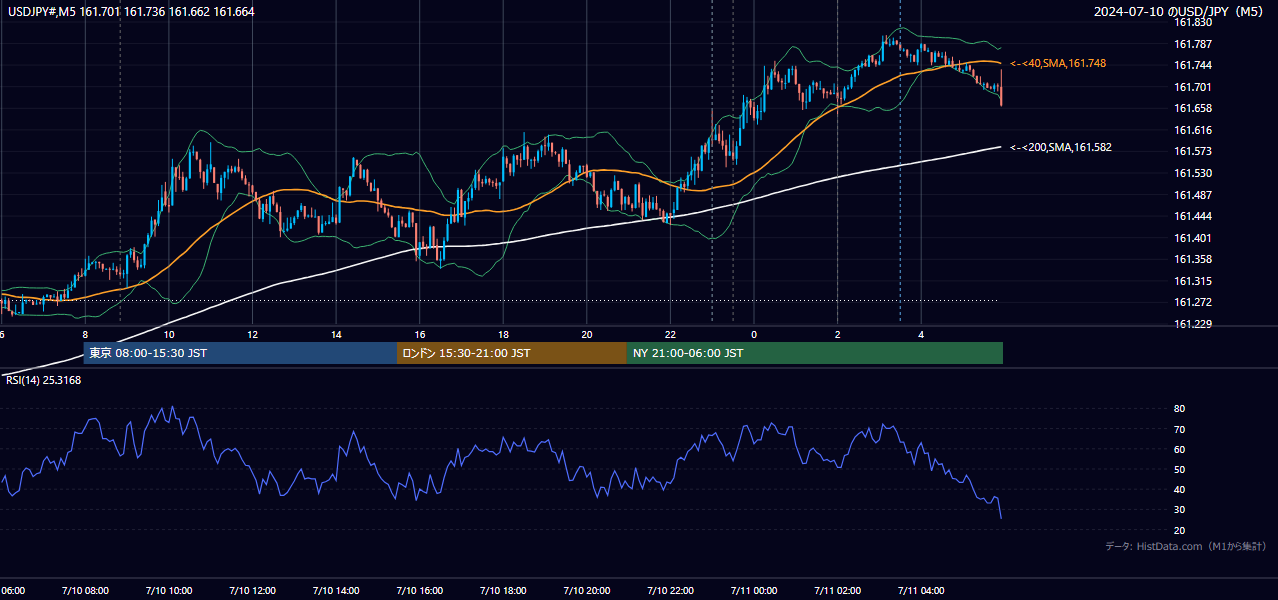
Task: Click price scale value 161.530
Action: coord(1193,173)
